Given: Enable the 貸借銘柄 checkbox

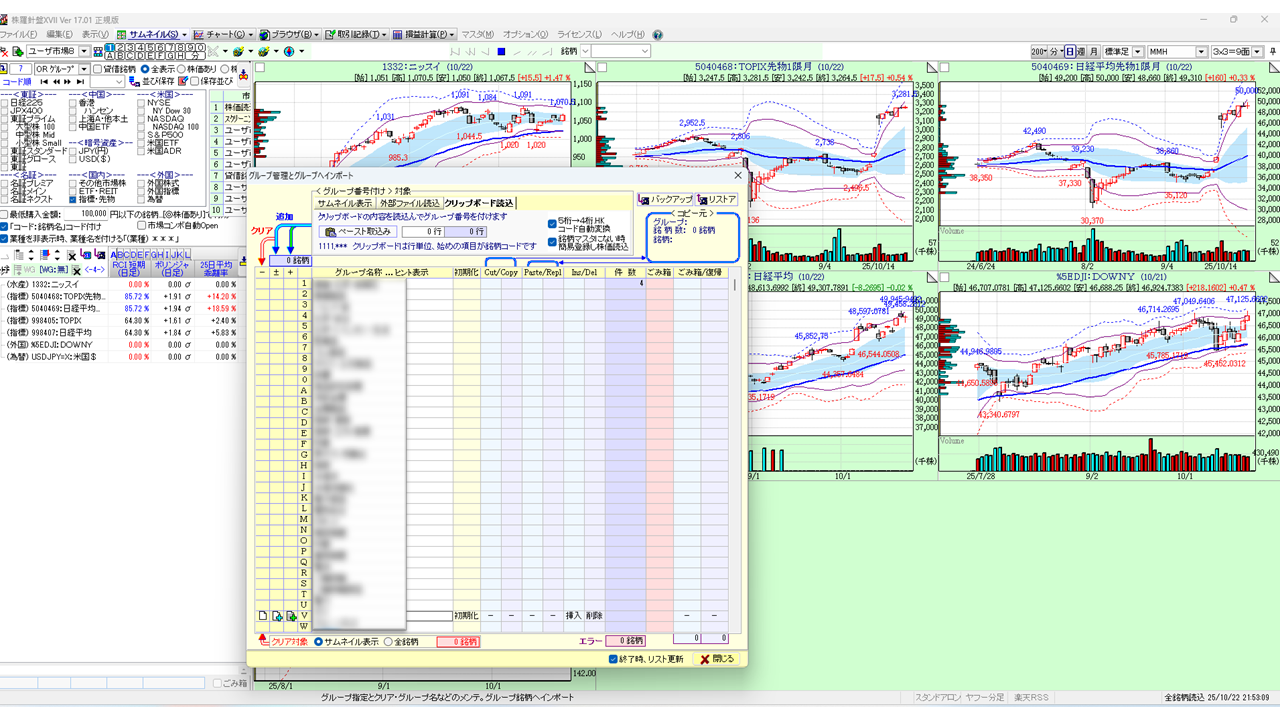Looking at the screenshot, I should tap(97, 69).
